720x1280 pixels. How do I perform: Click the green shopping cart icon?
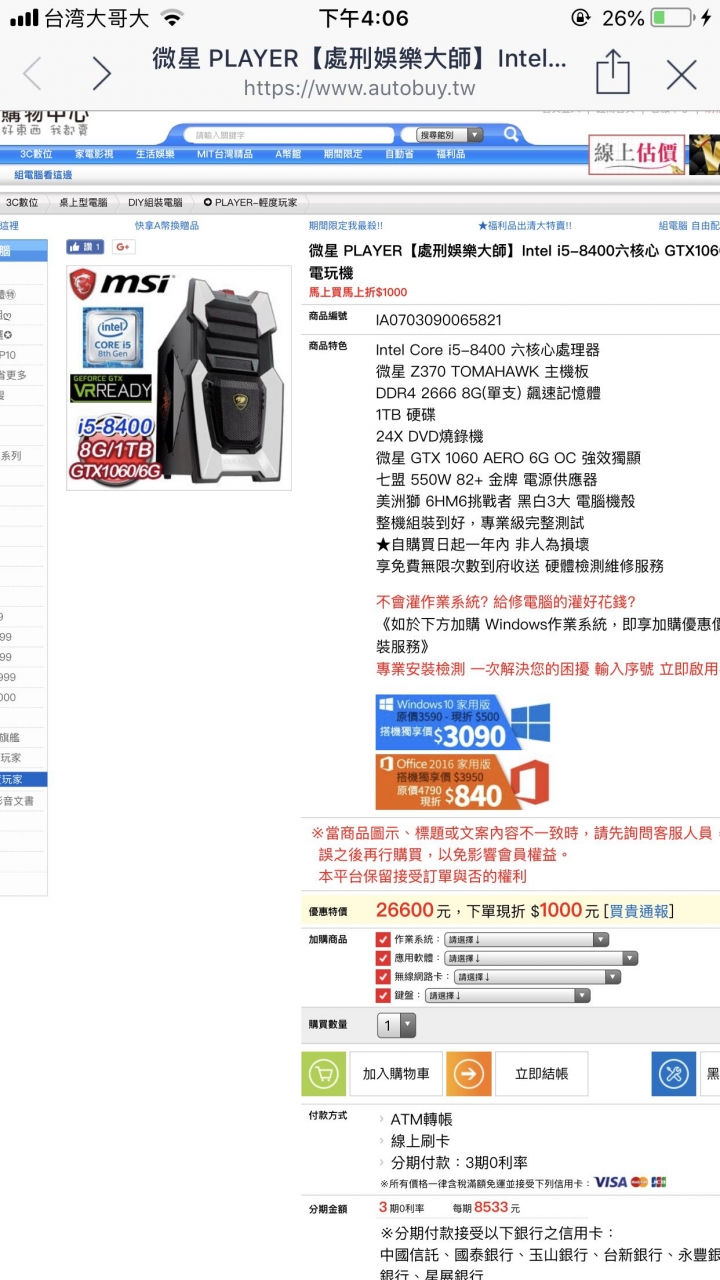(x=323, y=1074)
